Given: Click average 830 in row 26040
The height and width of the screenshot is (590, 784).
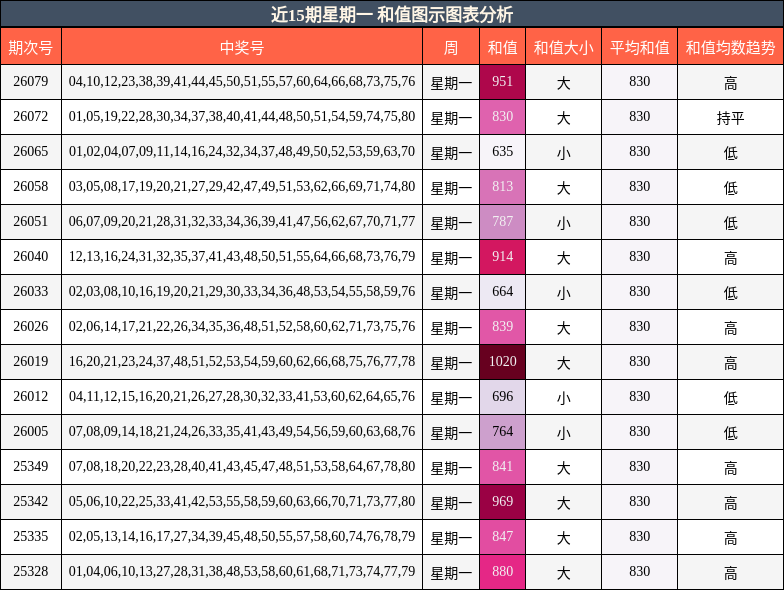Looking at the screenshot, I should (x=640, y=256).
